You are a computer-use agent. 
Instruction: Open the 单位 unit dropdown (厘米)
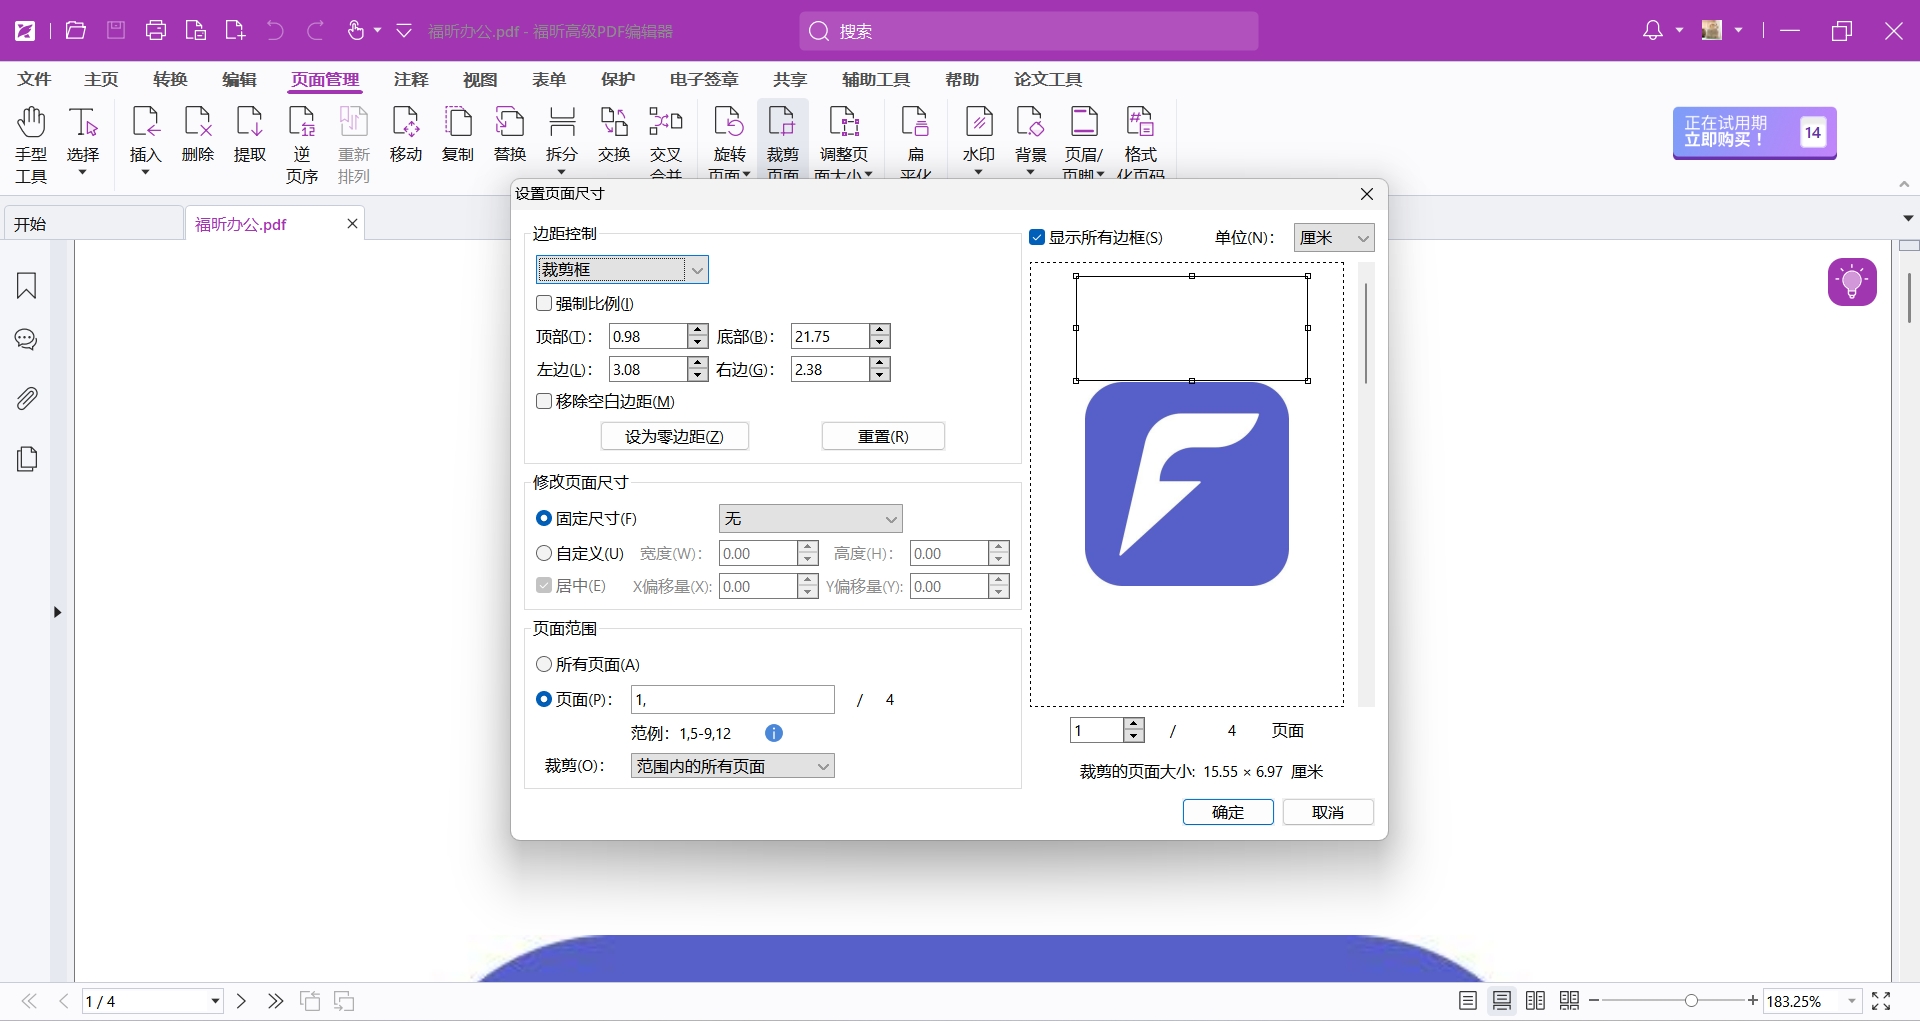(x=1333, y=238)
